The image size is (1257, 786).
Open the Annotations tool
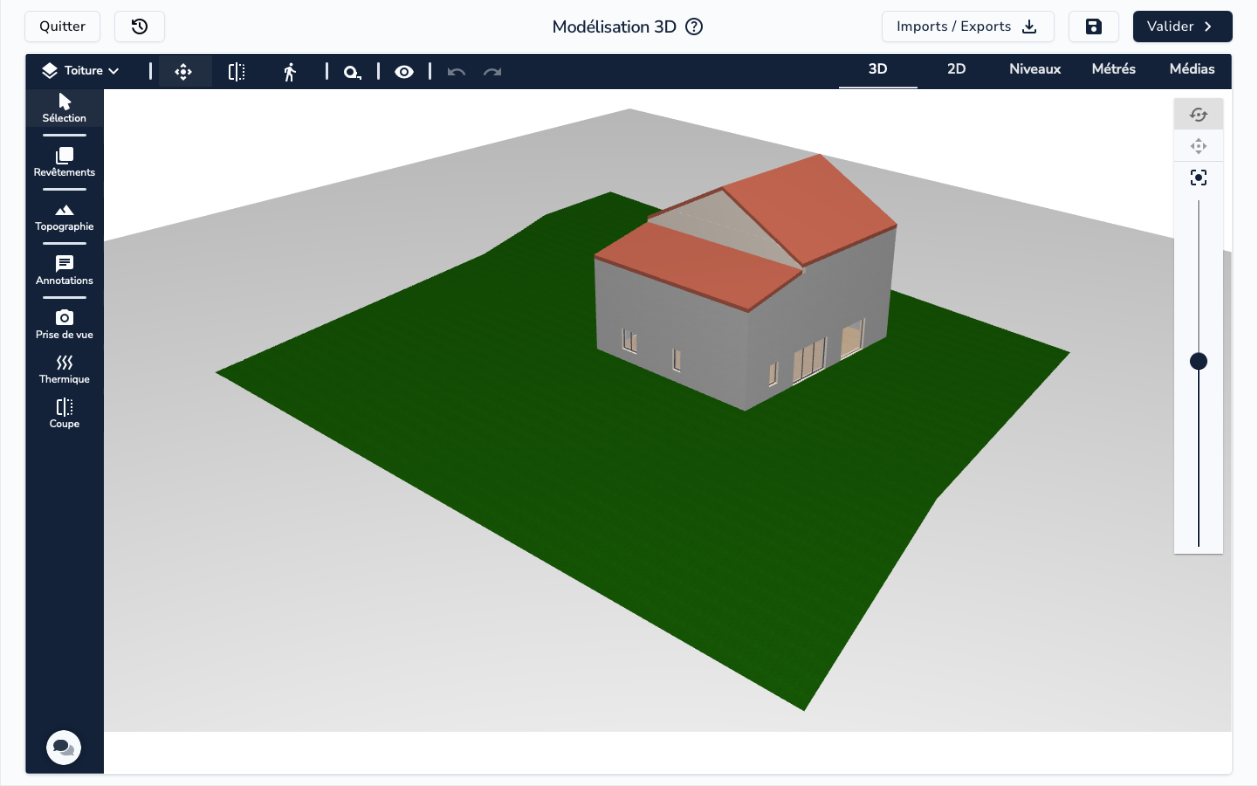(64, 270)
